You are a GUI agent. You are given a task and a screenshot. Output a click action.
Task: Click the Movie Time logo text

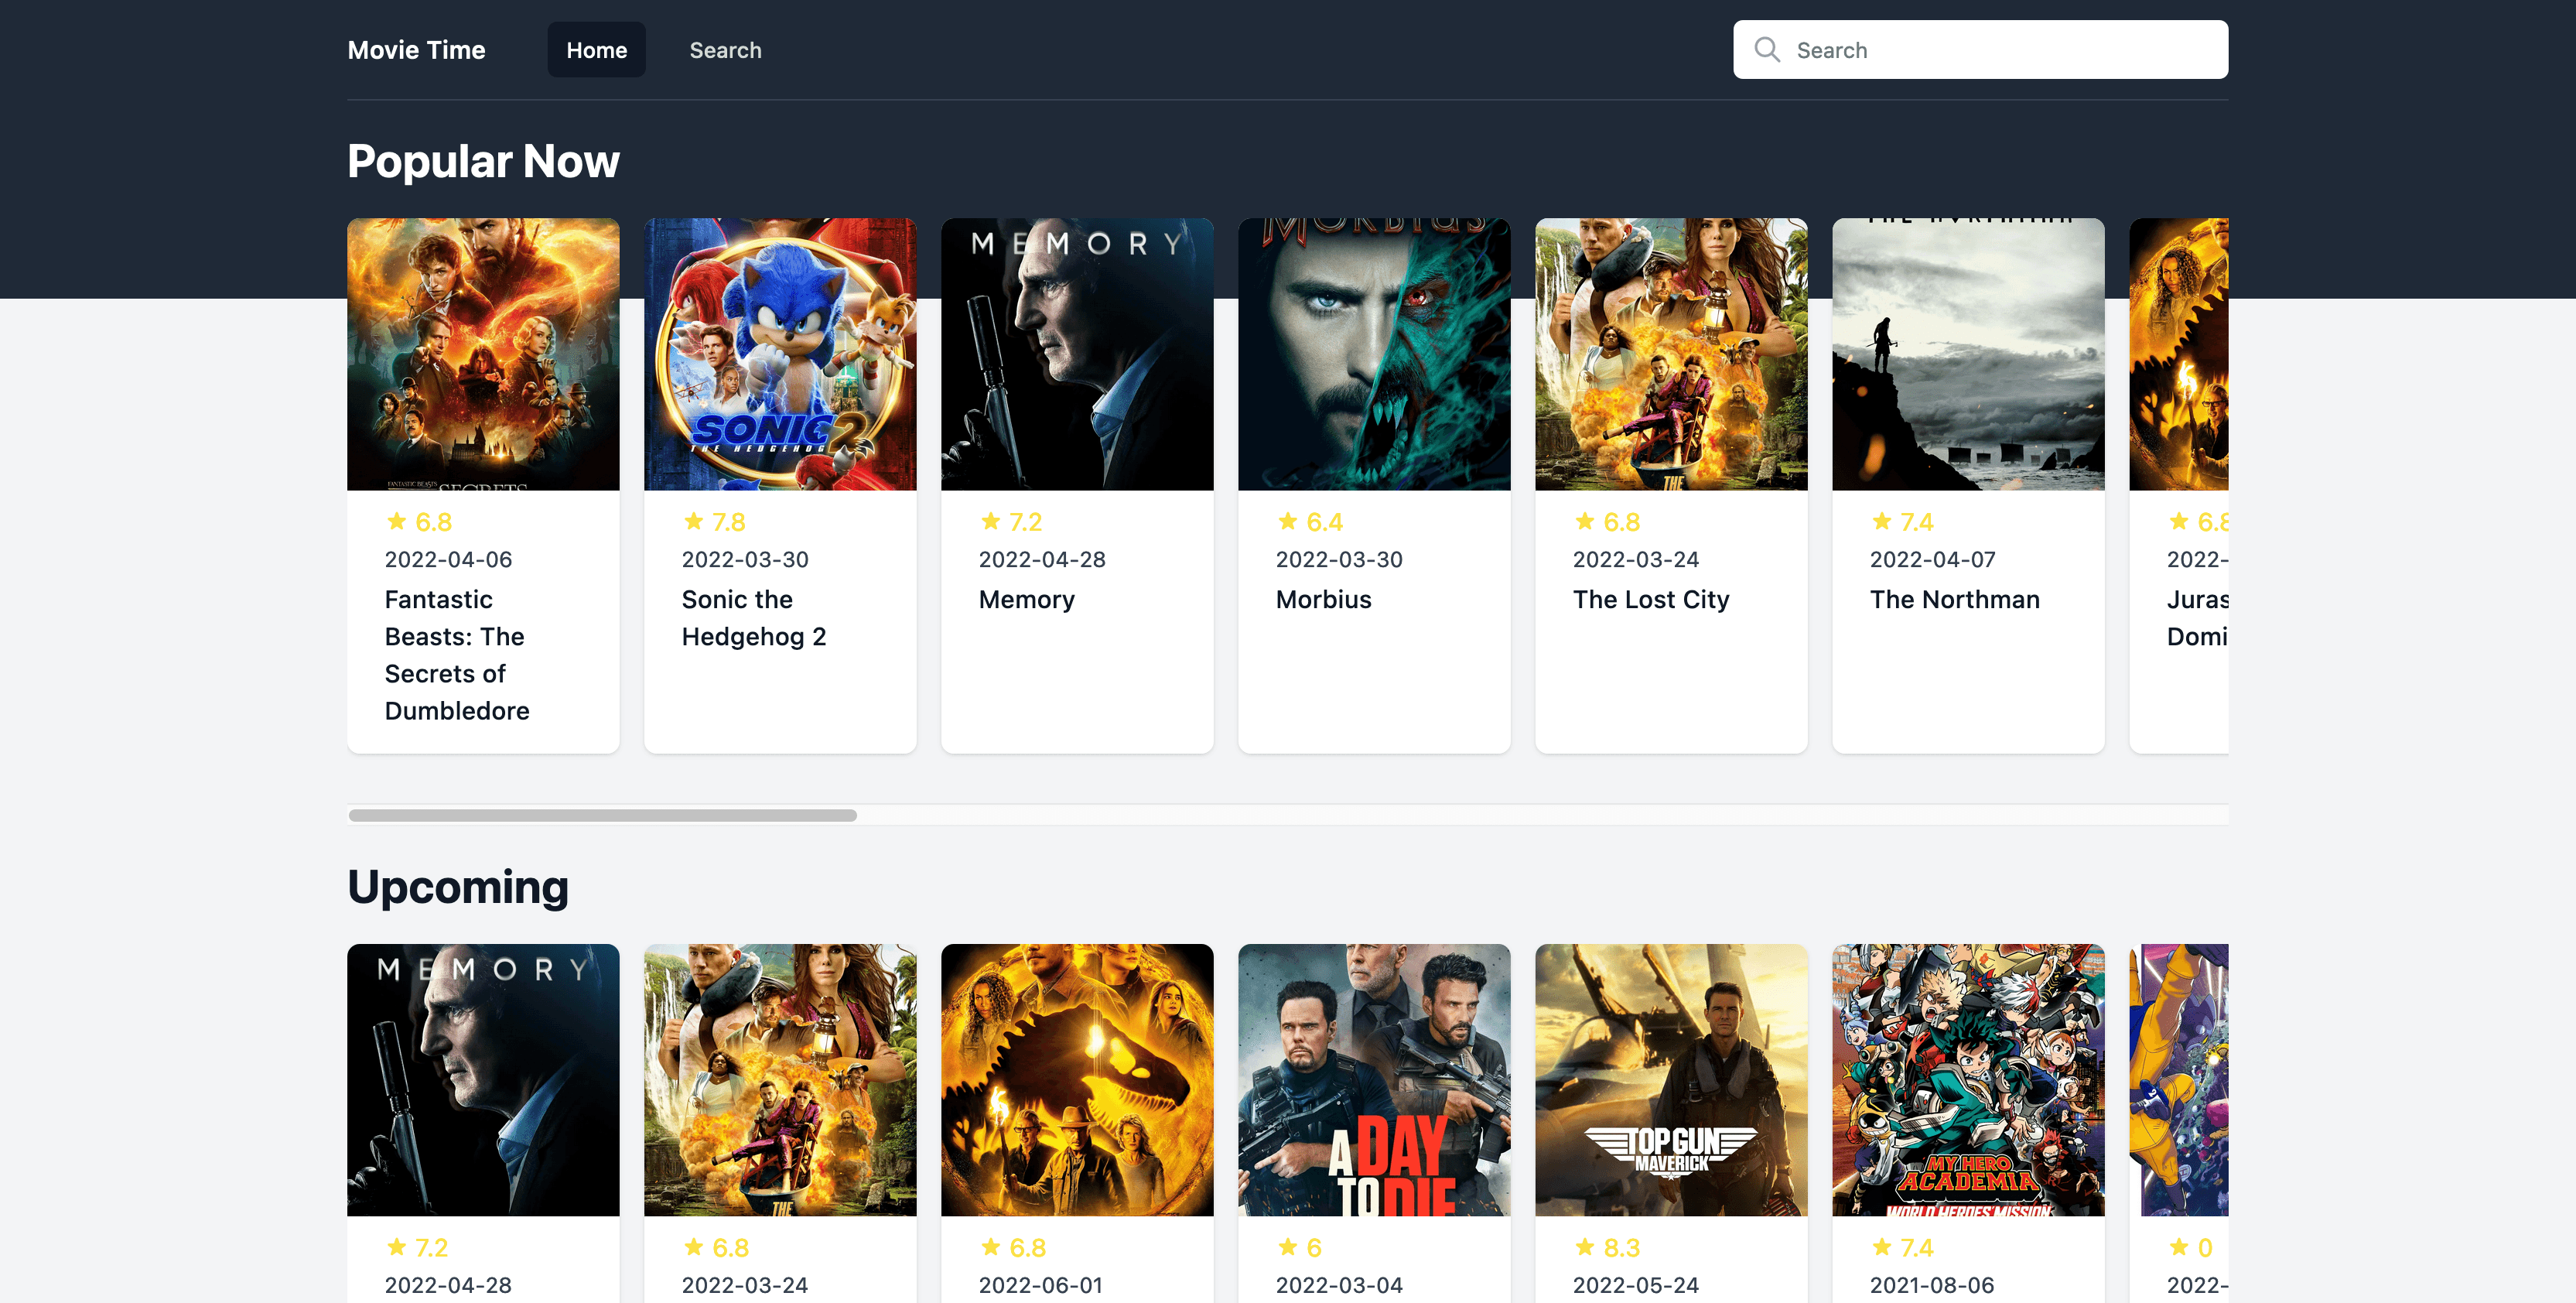click(x=416, y=50)
